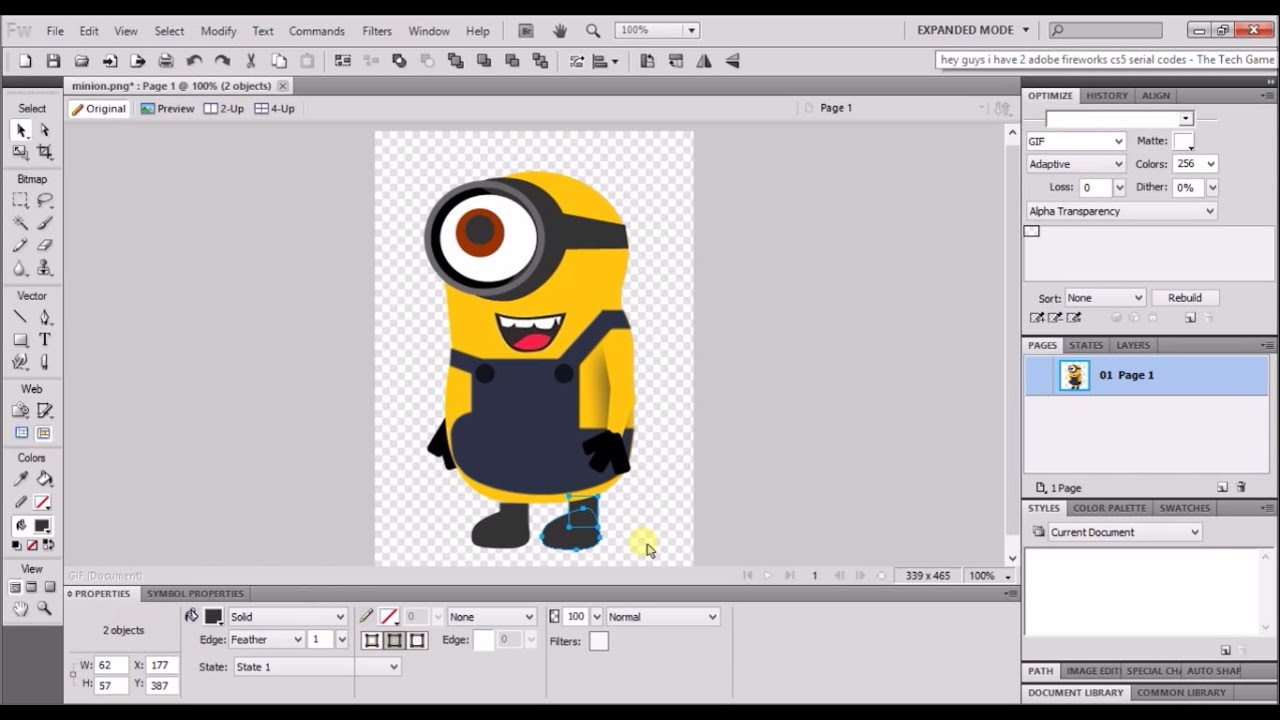Select the Text tool
This screenshot has height=720, width=1280.
pyautogui.click(x=44, y=340)
